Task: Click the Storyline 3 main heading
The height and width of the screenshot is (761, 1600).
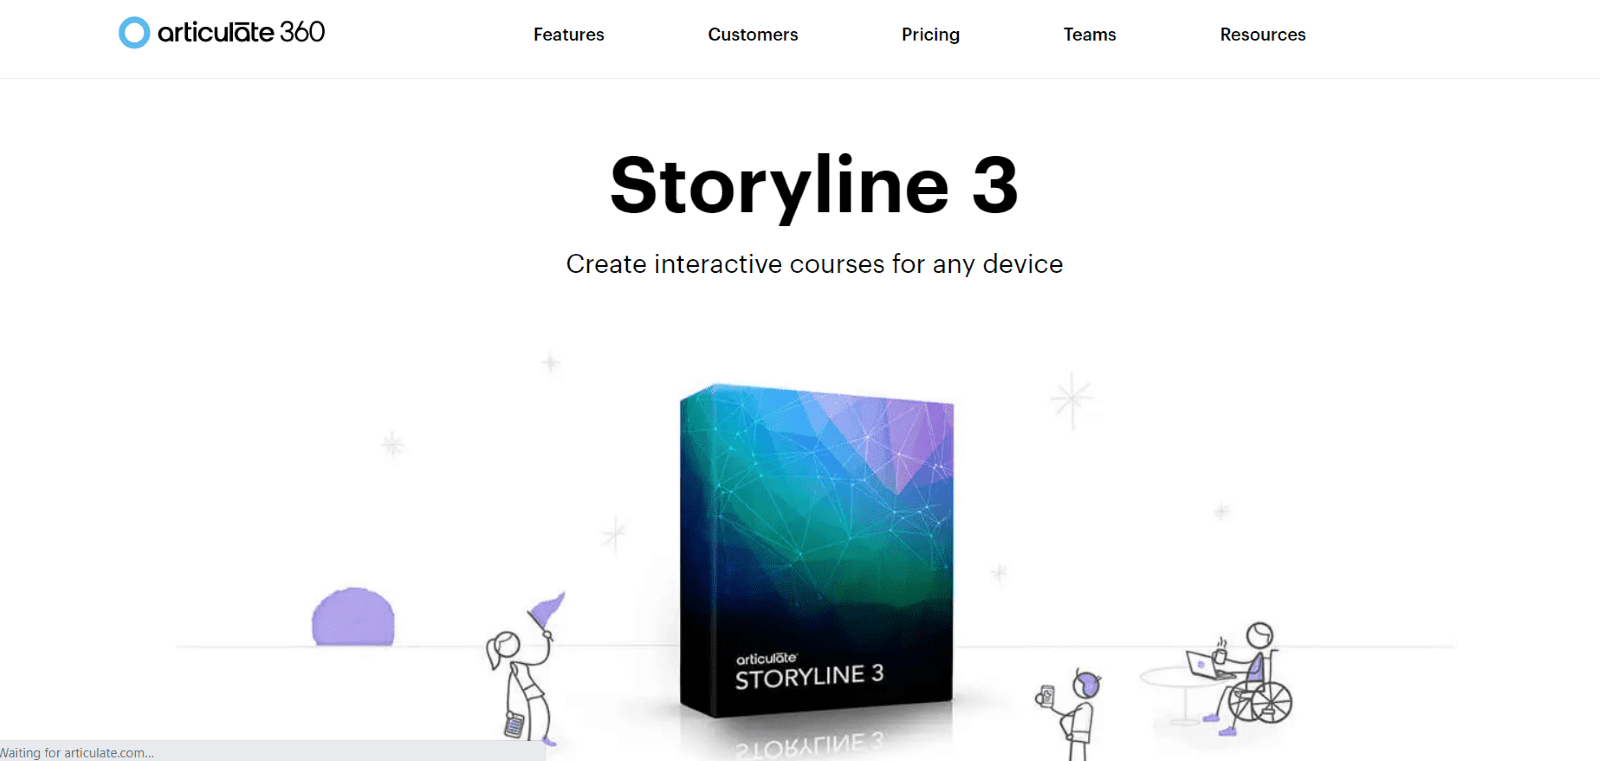Action: click(x=814, y=186)
